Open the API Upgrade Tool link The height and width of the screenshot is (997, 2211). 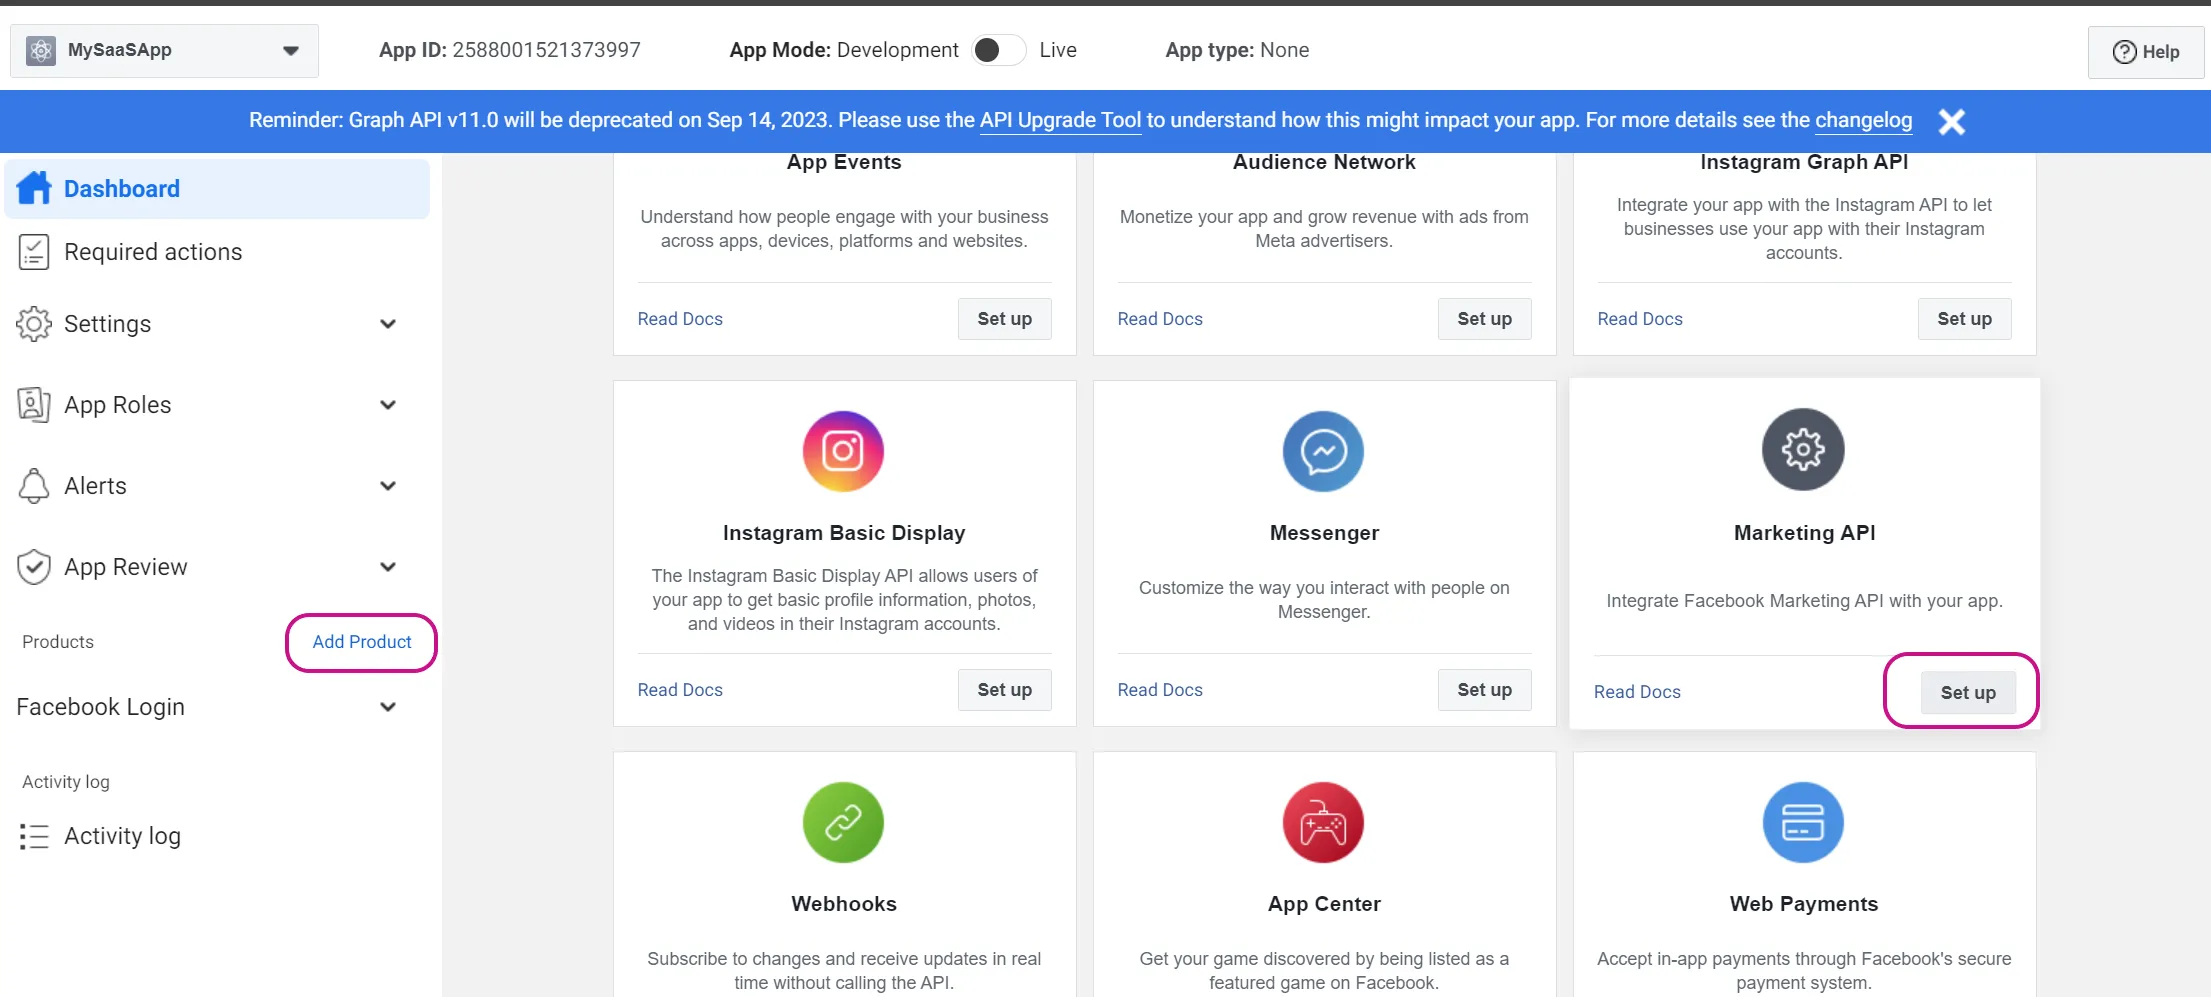coord(1060,120)
